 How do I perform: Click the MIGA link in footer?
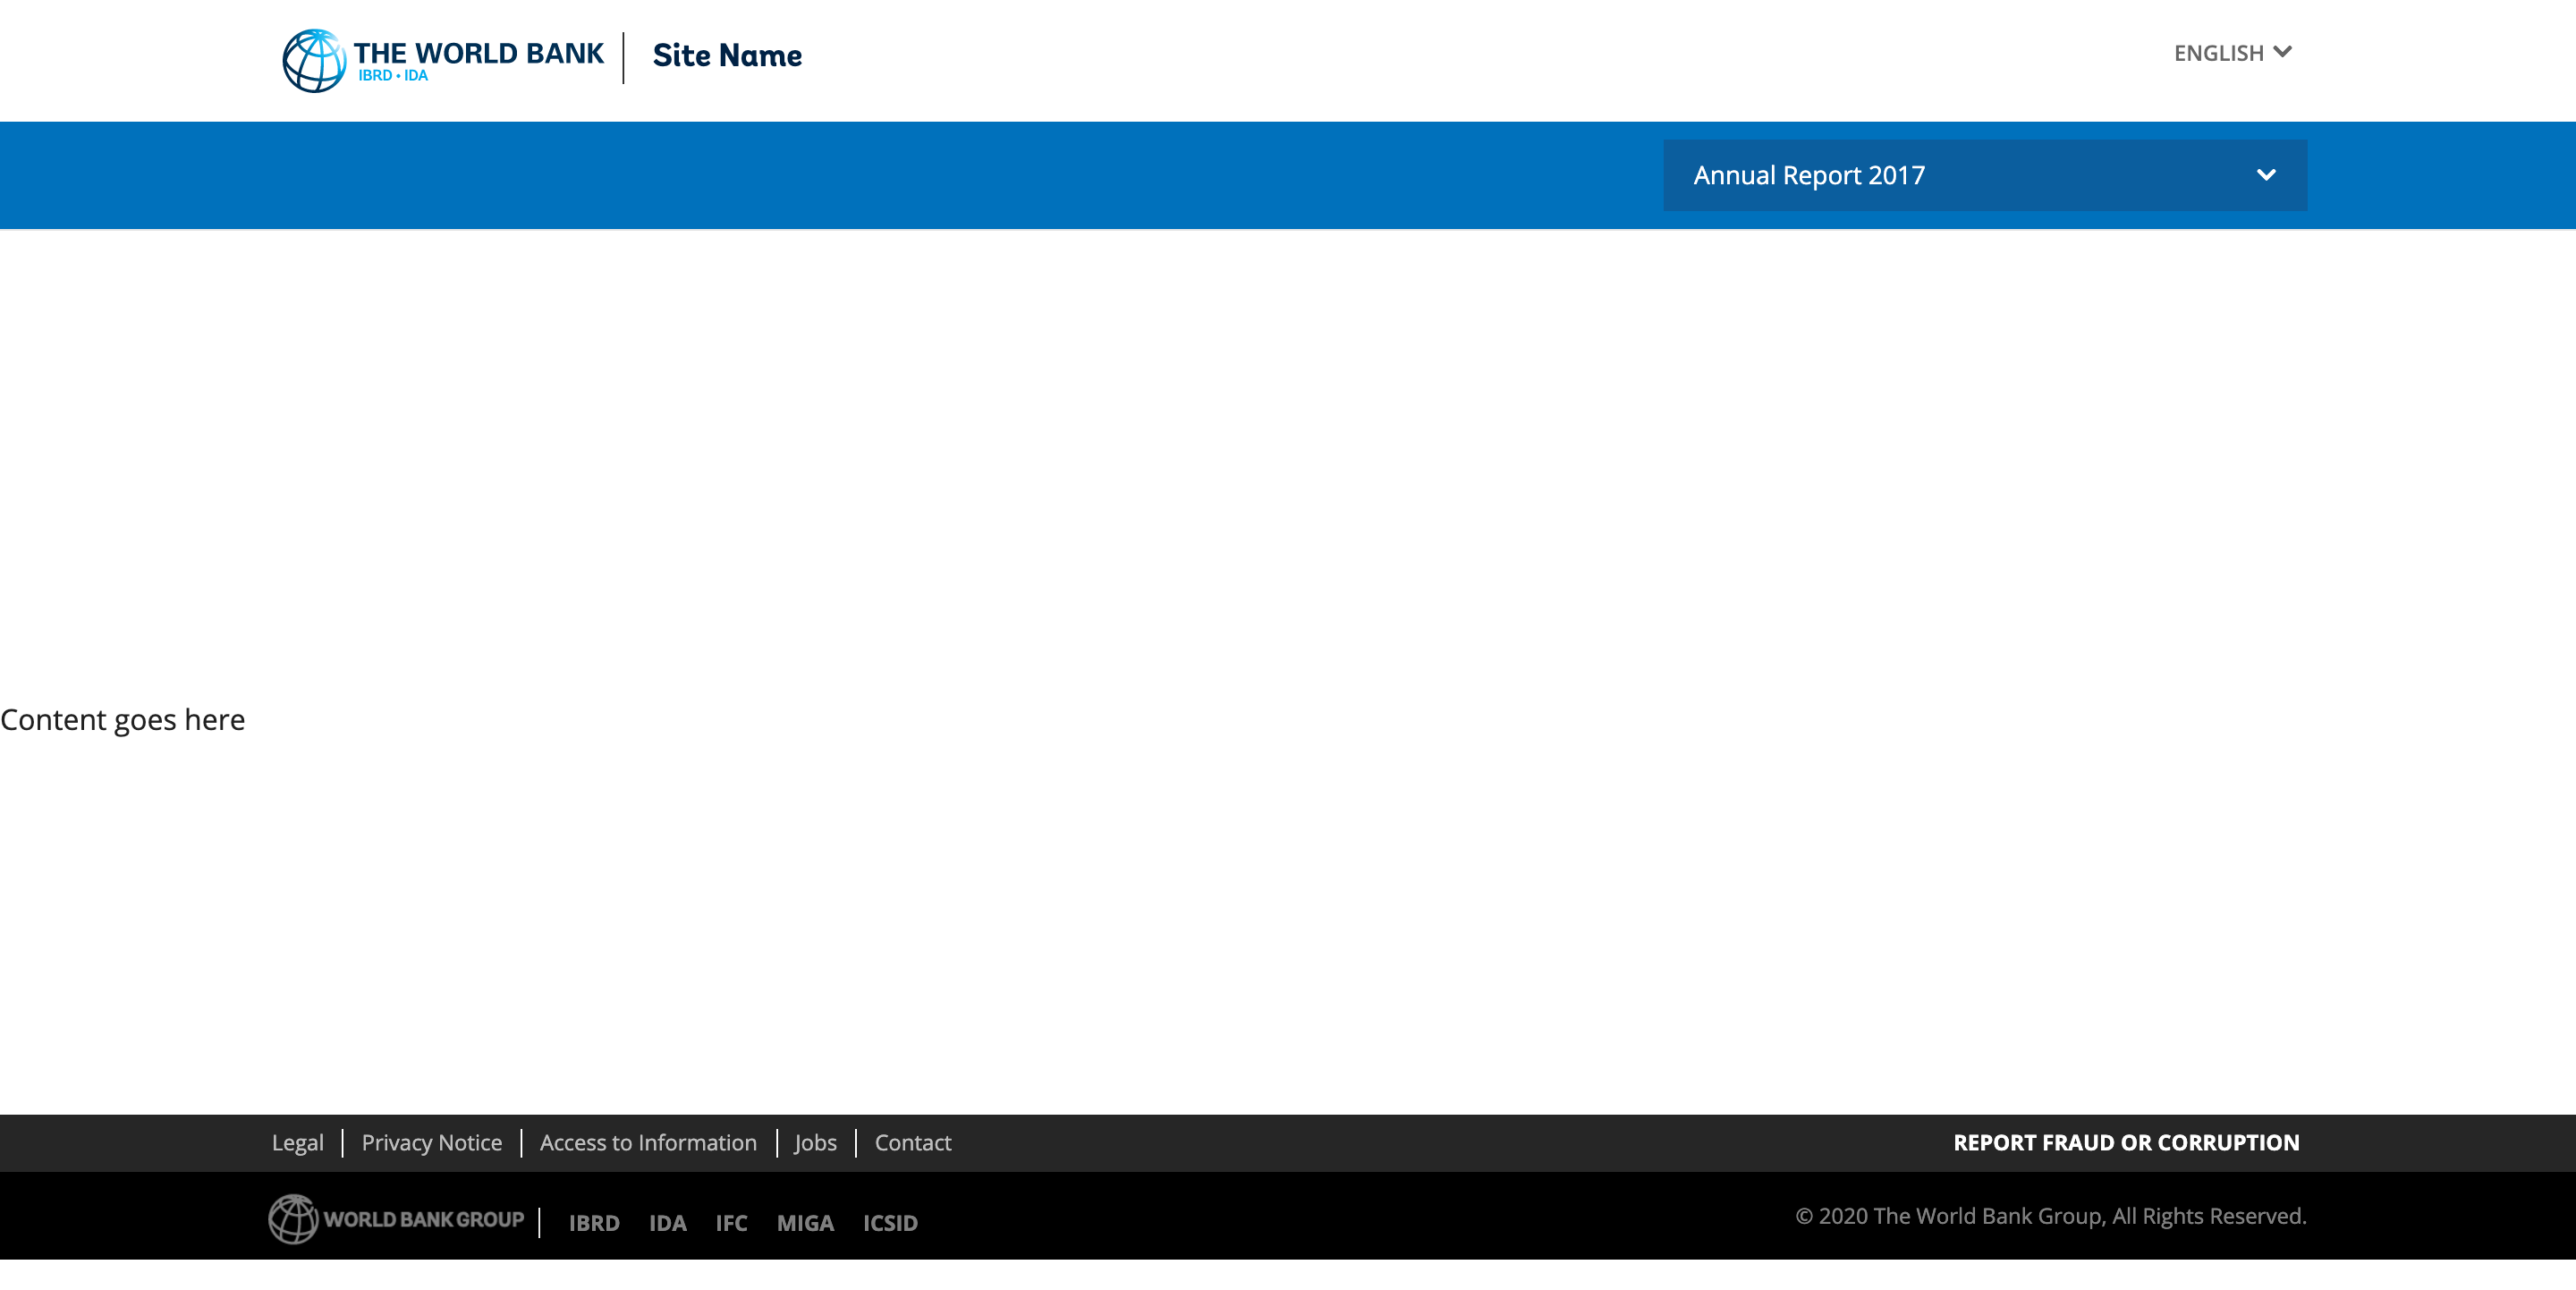[804, 1223]
